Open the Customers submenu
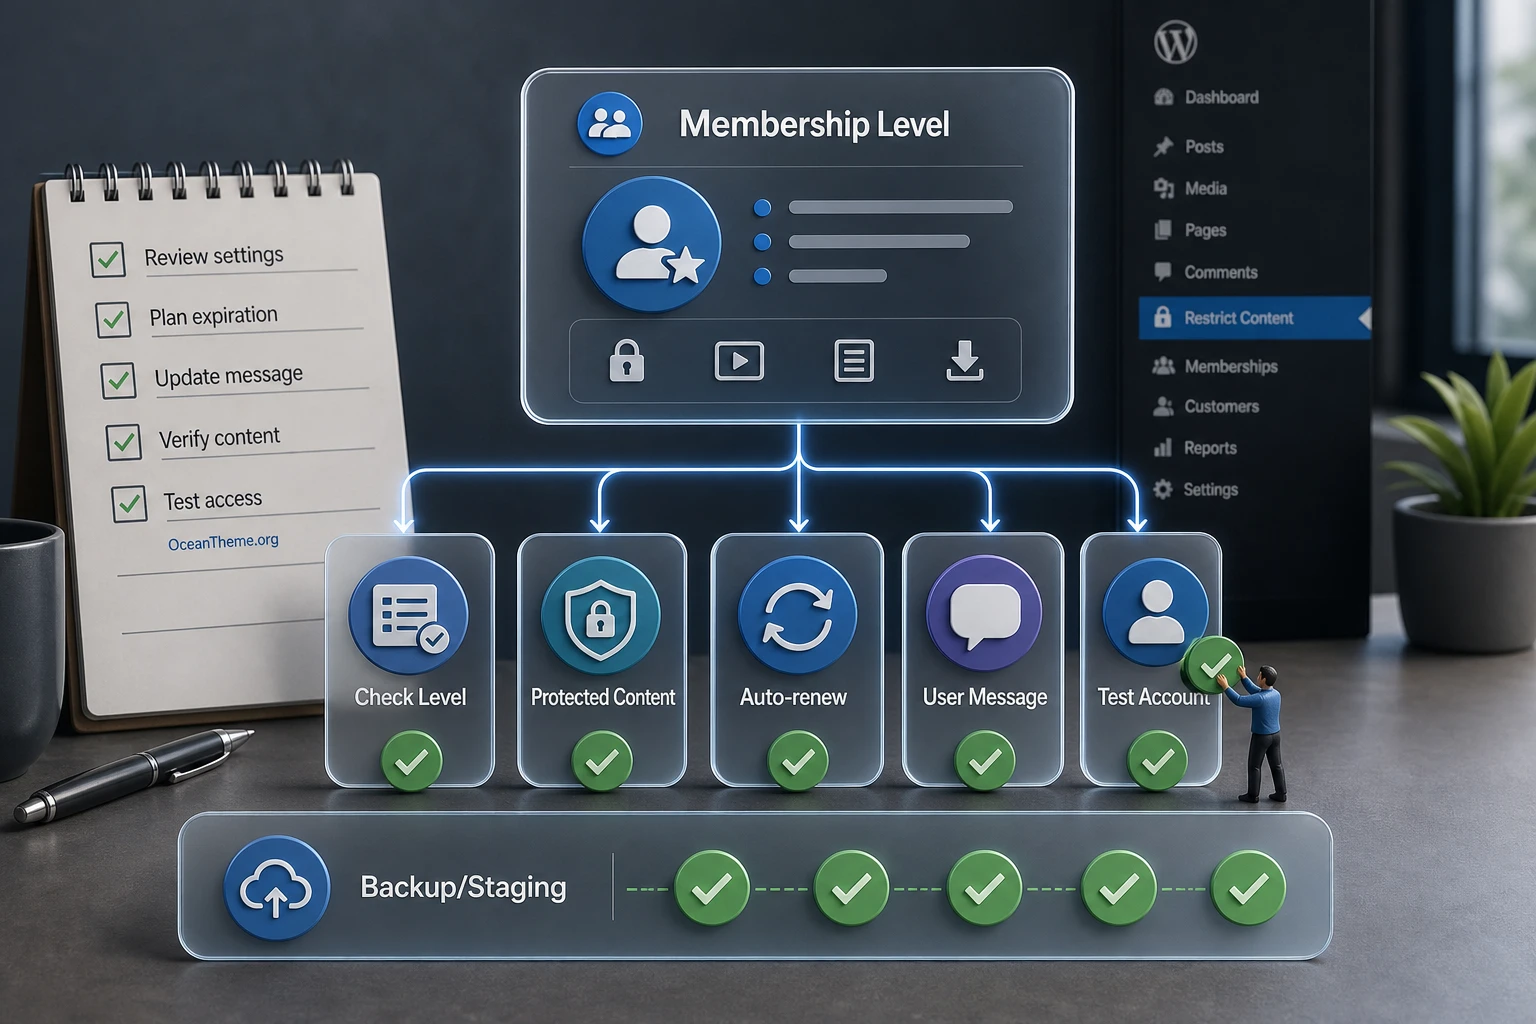Screen dimensions: 1536x1024 (1205, 406)
